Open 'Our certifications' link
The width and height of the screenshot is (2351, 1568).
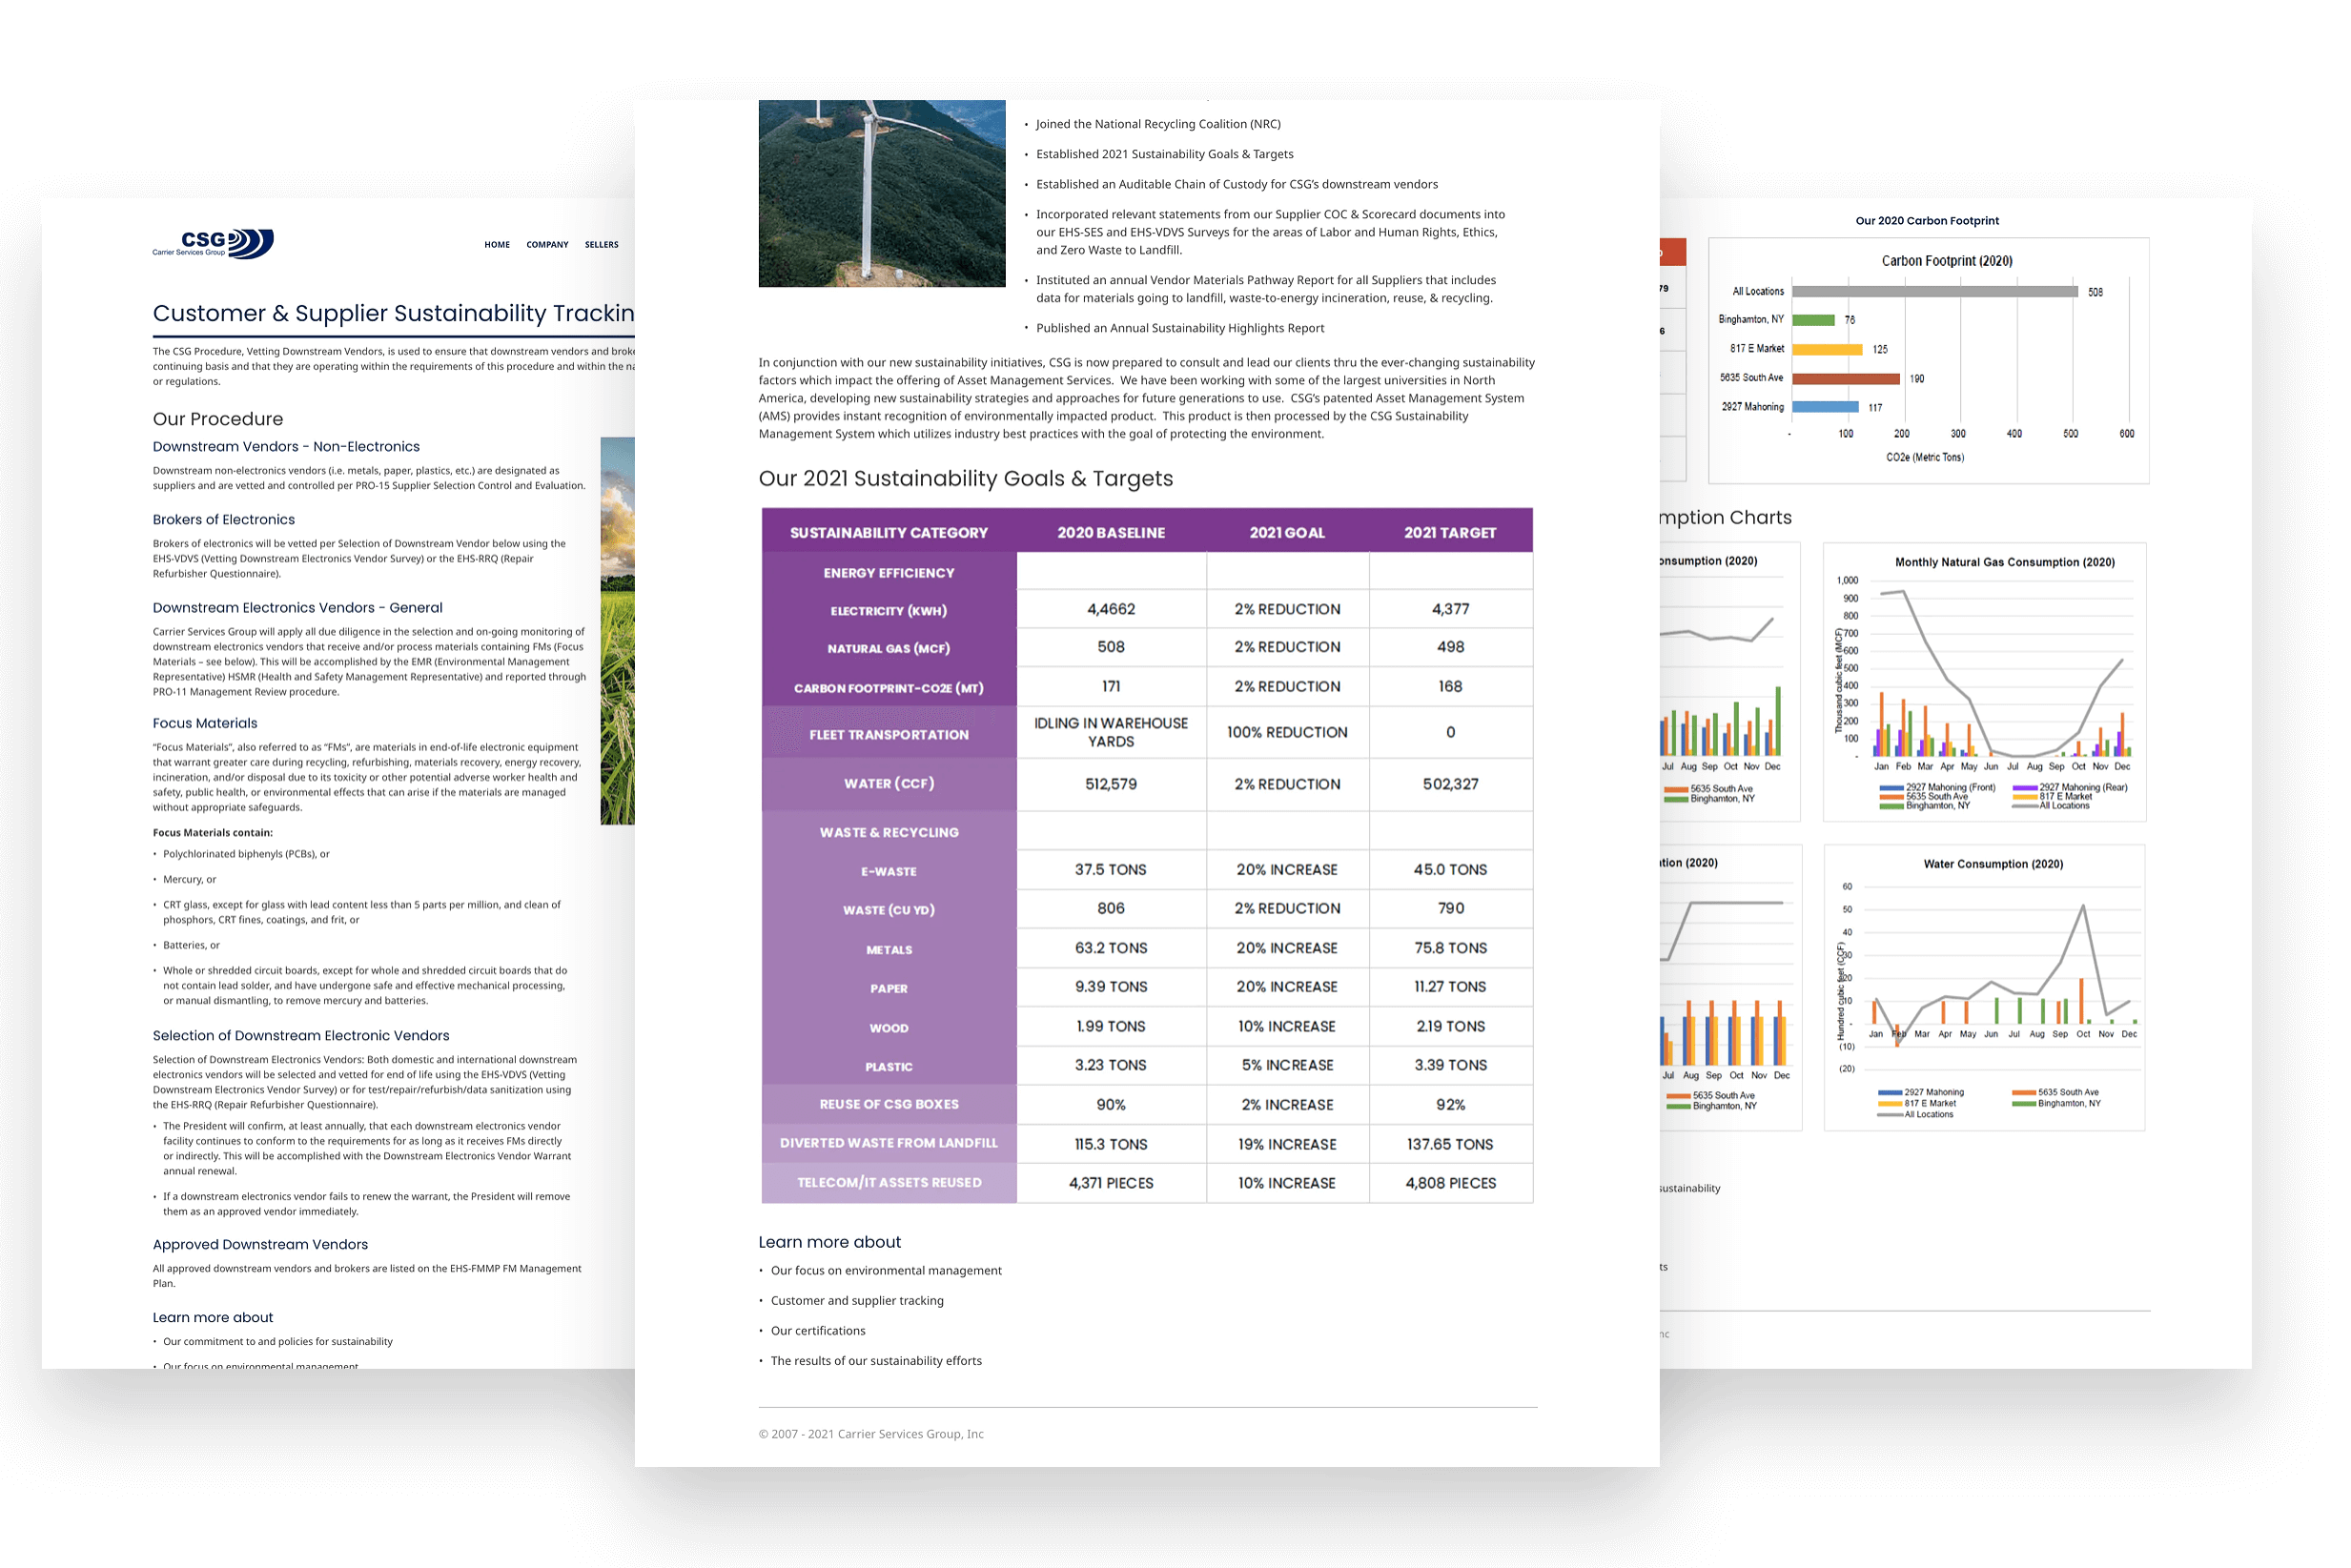click(817, 1331)
